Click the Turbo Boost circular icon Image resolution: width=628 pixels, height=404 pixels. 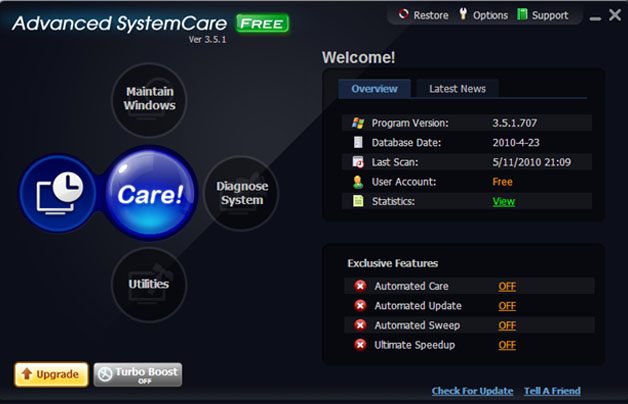point(105,374)
